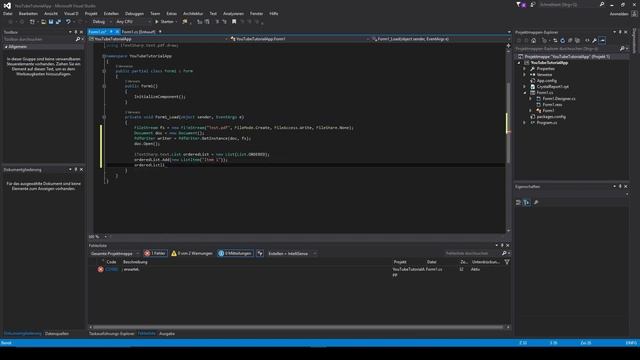Switch to the Datenquellen tab
Screen dimensions: 640x360
click(x=57, y=333)
